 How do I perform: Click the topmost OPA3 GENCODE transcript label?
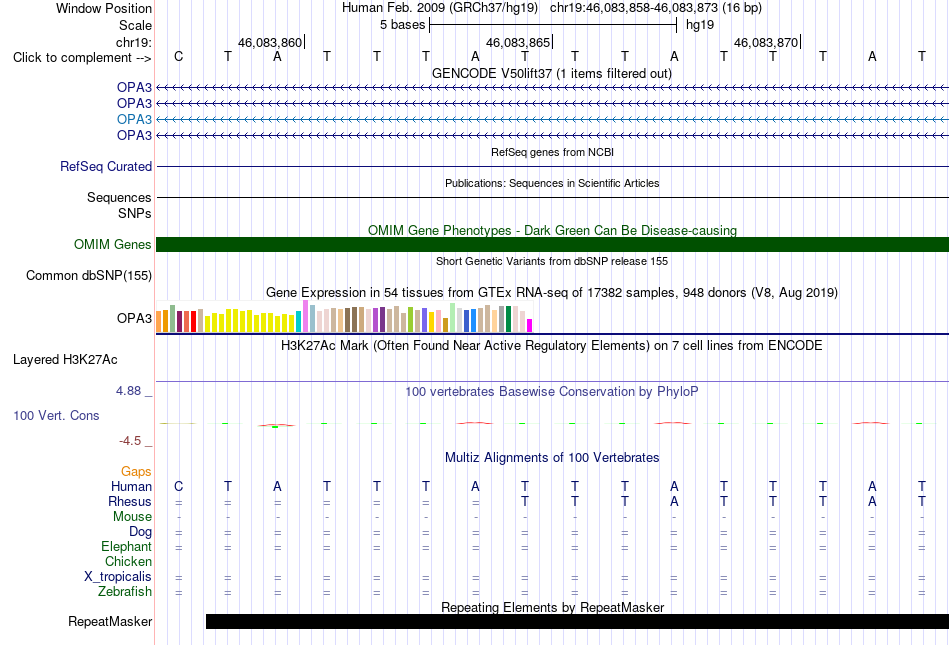tap(134, 87)
